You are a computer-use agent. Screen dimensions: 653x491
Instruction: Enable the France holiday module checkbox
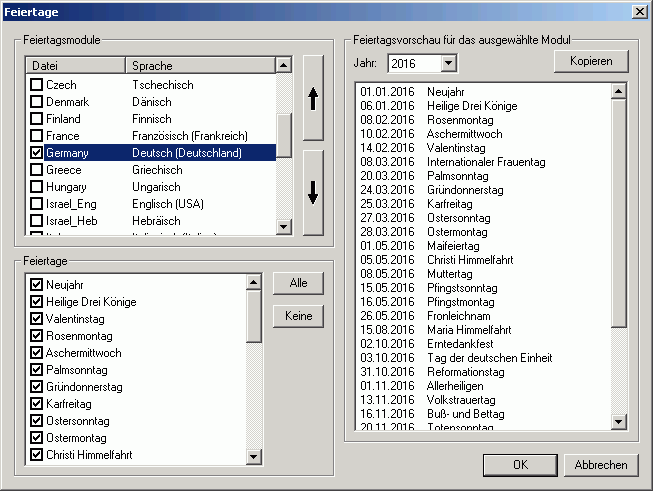coord(37,136)
